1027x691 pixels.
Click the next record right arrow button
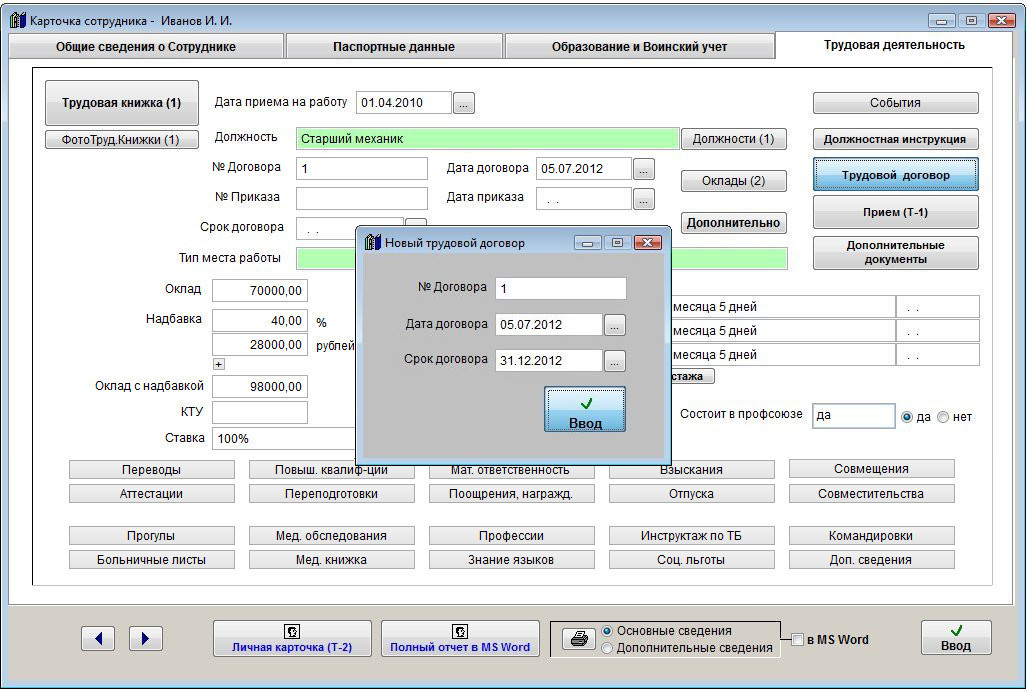pyautogui.click(x=146, y=638)
